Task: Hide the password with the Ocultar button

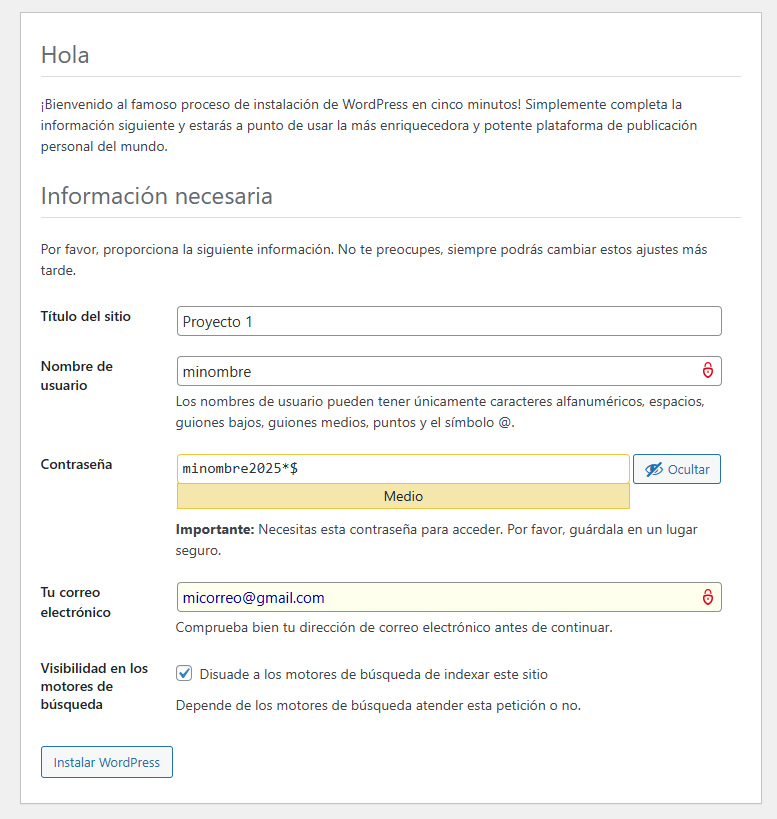Action: coord(677,469)
